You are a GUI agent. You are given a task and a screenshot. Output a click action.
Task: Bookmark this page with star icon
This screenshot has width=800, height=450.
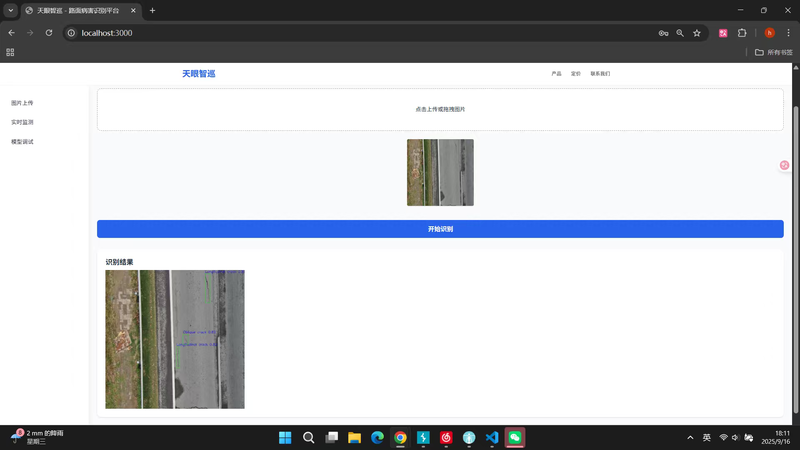tap(697, 33)
